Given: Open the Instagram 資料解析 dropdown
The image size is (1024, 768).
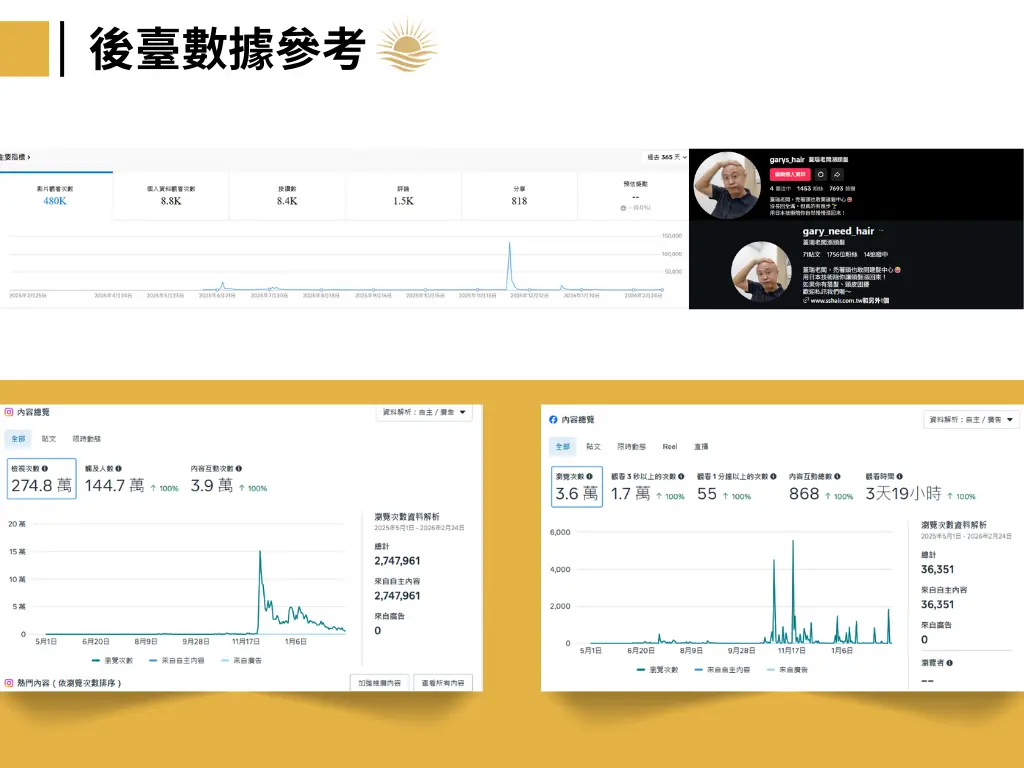Looking at the screenshot, I should (425, 412).
